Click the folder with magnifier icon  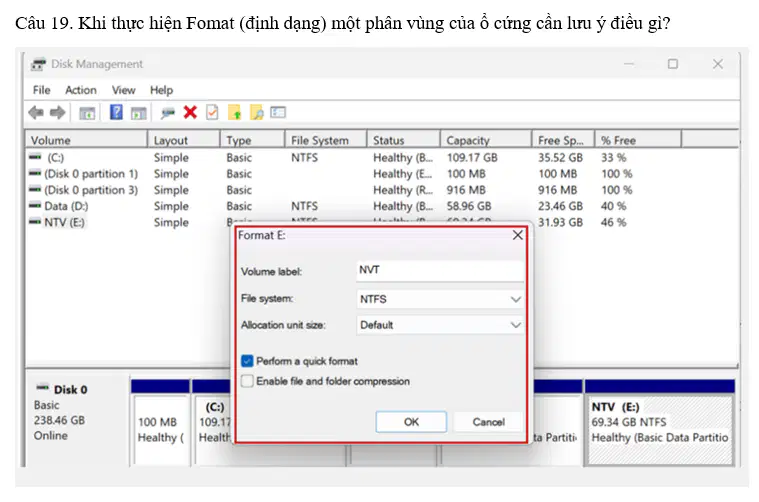pos(257,112)
